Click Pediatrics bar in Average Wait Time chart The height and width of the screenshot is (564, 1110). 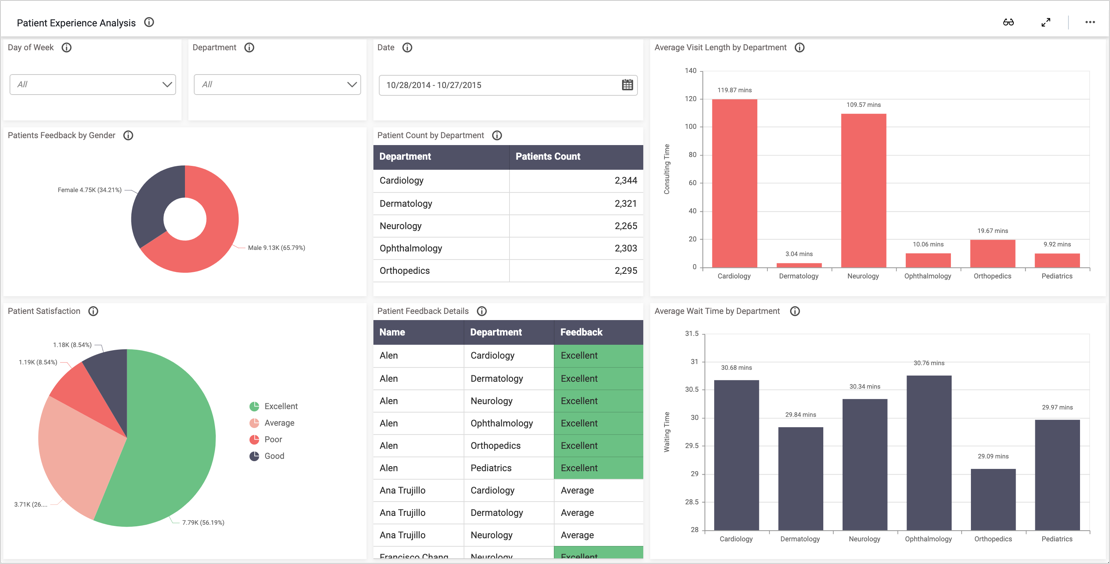(x=1057, y=475)
